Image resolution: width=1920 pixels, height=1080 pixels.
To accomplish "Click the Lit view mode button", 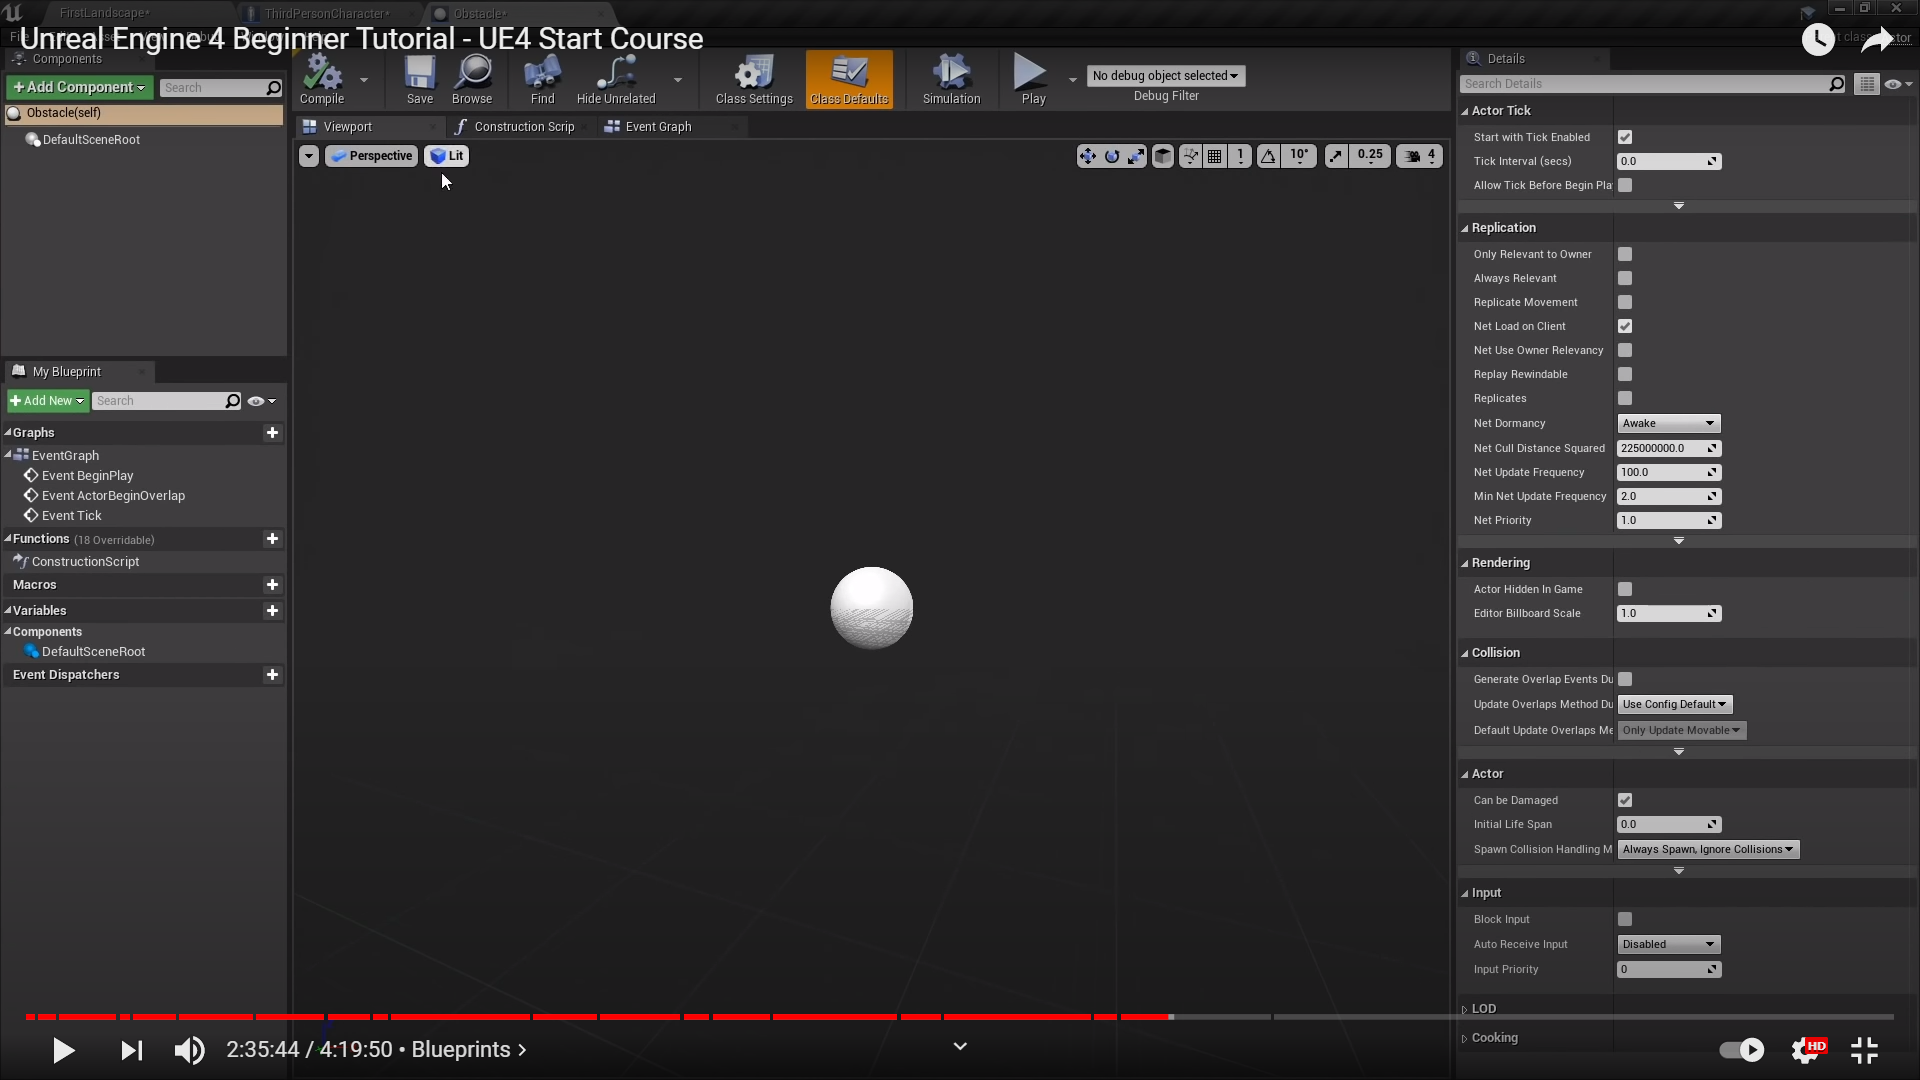I will point(447,156).
